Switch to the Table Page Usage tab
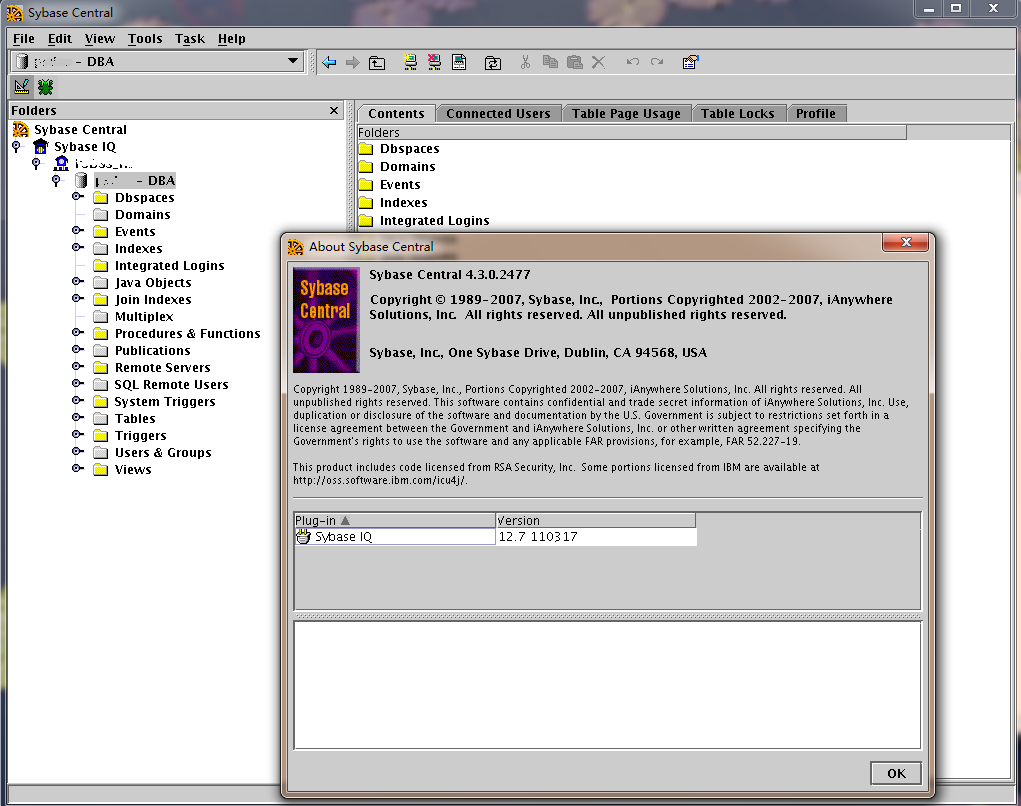This screenshot has width=1021, height=806. tap(626, 113)
